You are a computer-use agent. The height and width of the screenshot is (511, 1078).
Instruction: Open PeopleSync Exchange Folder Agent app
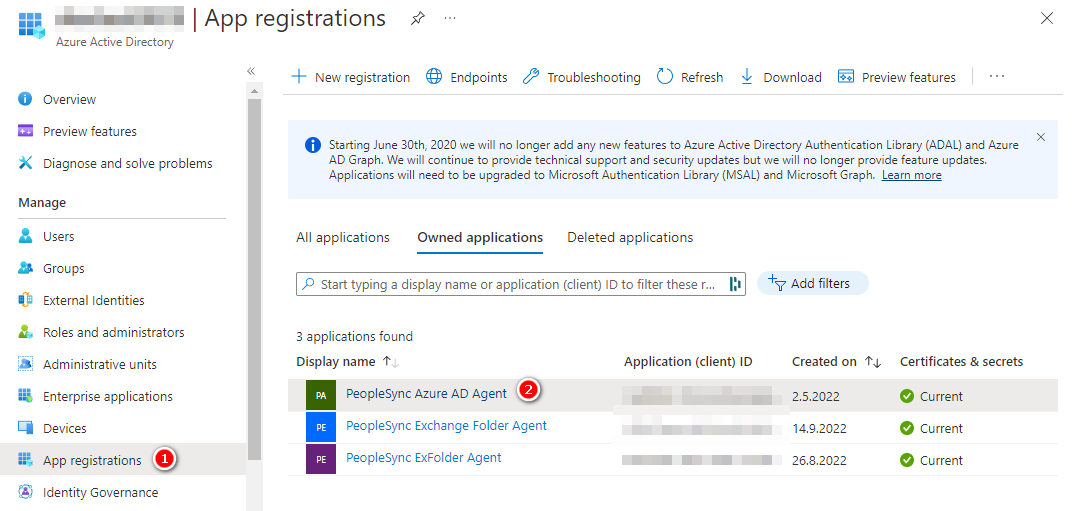click(x=446, y=426)
